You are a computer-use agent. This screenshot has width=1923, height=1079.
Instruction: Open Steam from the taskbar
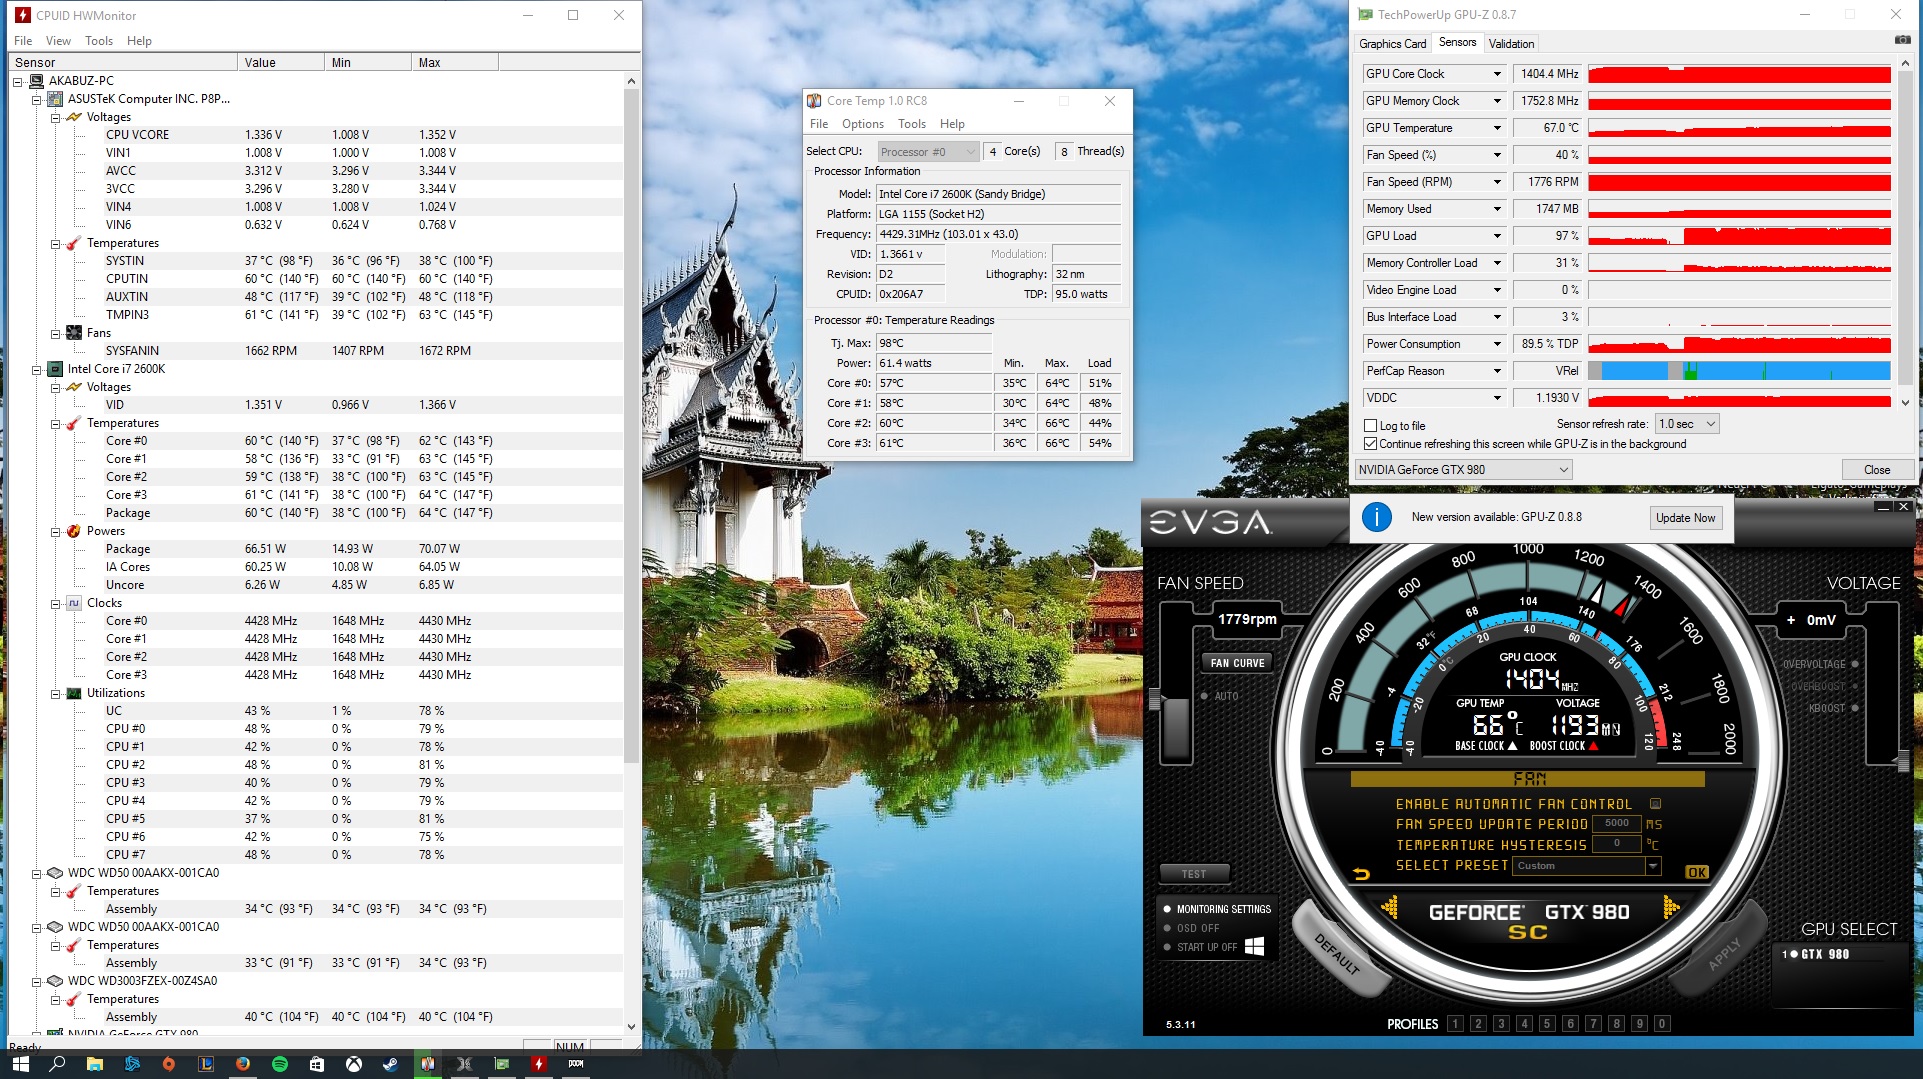pyautogui.click(x=390, y=1064)
